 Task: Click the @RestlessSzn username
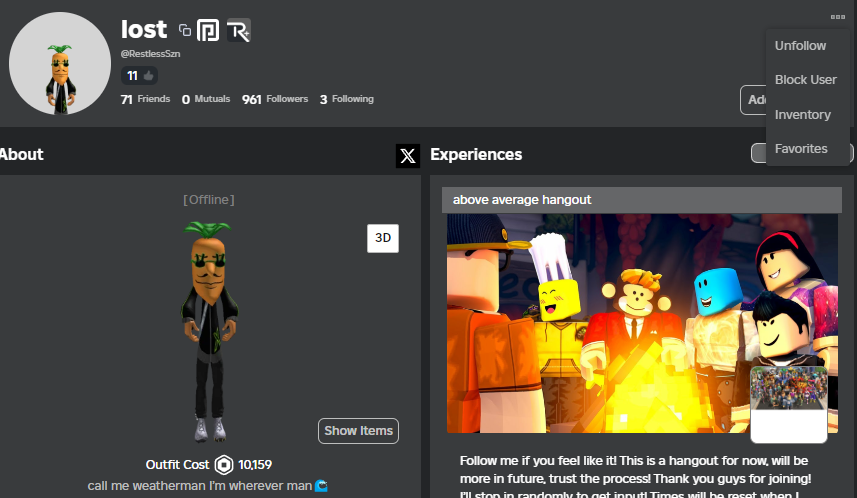(x=150, y=54)
